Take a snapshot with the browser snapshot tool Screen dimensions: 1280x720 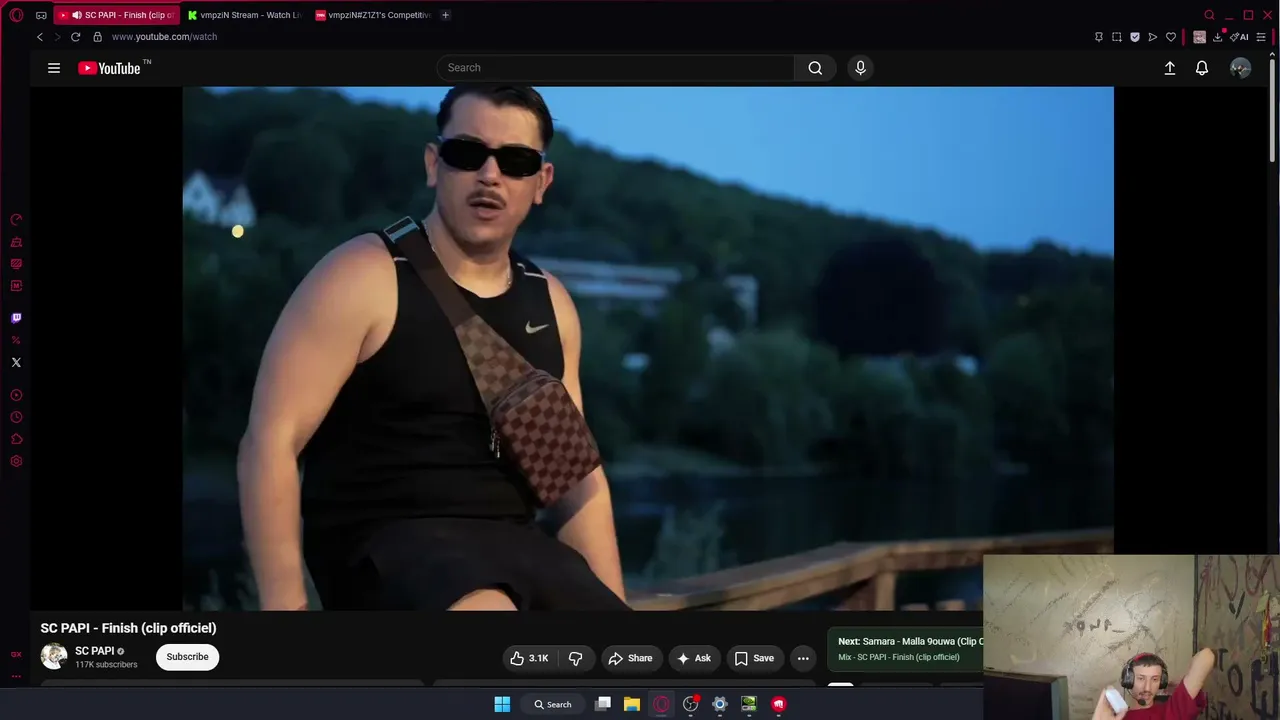[1117, 37]
